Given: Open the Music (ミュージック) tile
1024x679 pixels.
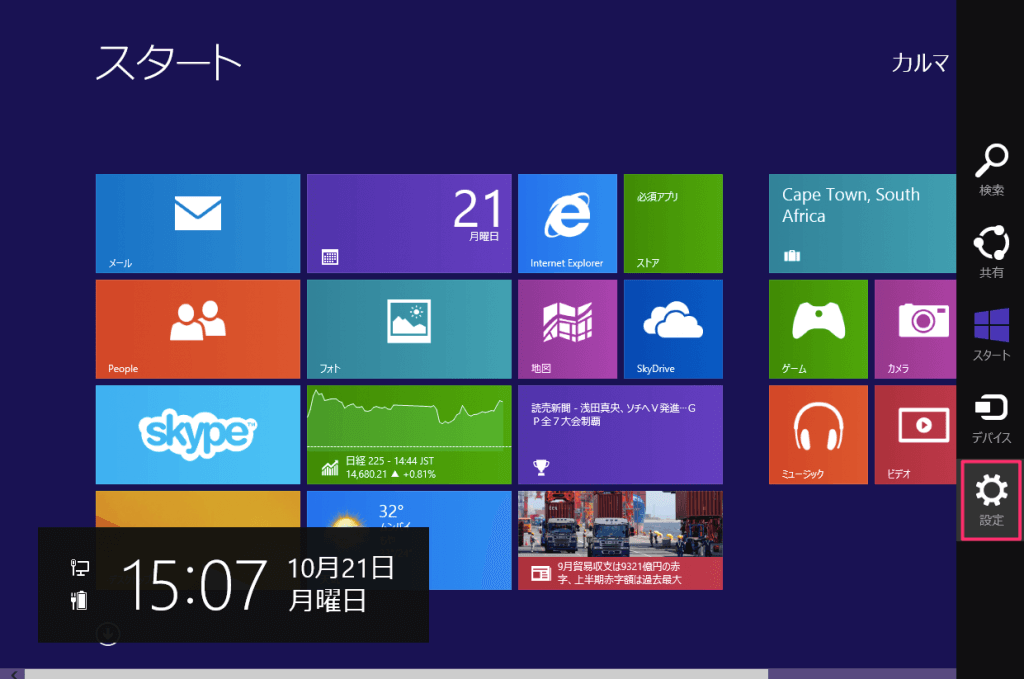Looking at the screenshot, I should tap(818, 435).
